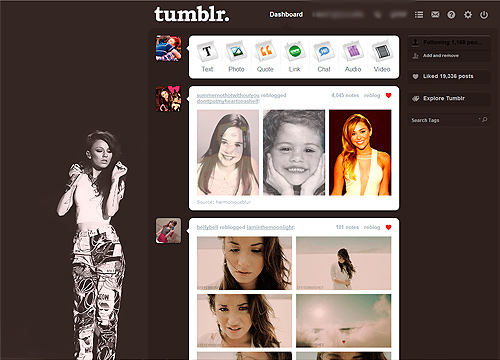Open the pink-tinted girl photo in first post
Image resolution: width=500 pixels, height=360 pixels.
(x=228, y=153)
